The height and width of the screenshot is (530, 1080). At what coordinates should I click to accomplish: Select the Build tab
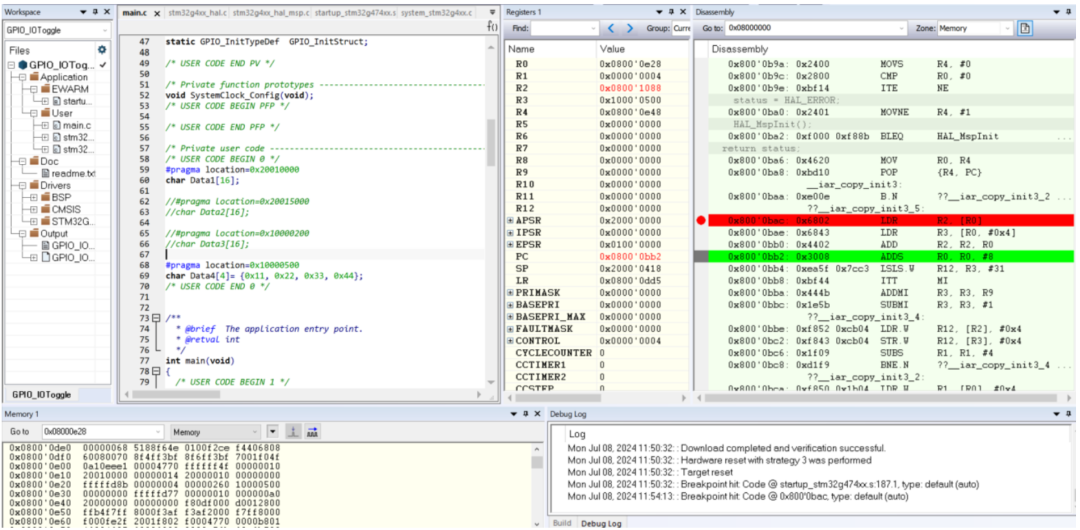coord(562,523)
